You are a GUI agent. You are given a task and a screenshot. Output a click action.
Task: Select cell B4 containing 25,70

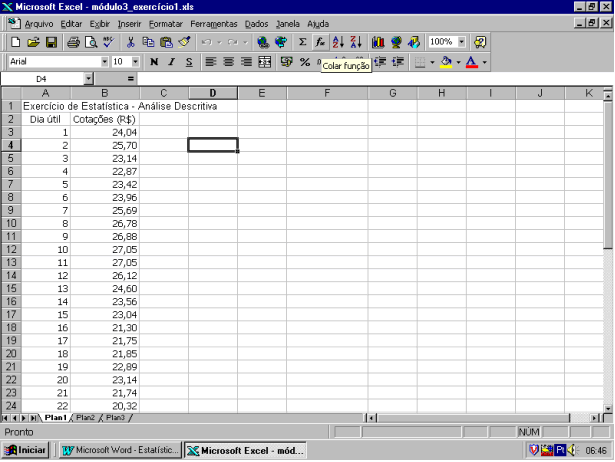click(105, 145)
